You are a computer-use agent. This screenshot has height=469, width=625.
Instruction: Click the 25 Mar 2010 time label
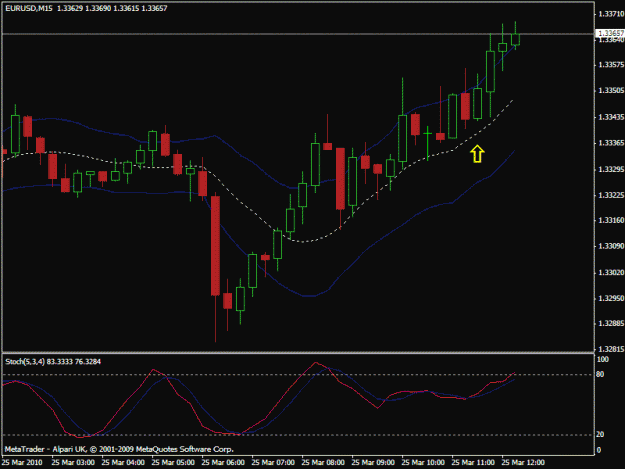coord(22,462)
